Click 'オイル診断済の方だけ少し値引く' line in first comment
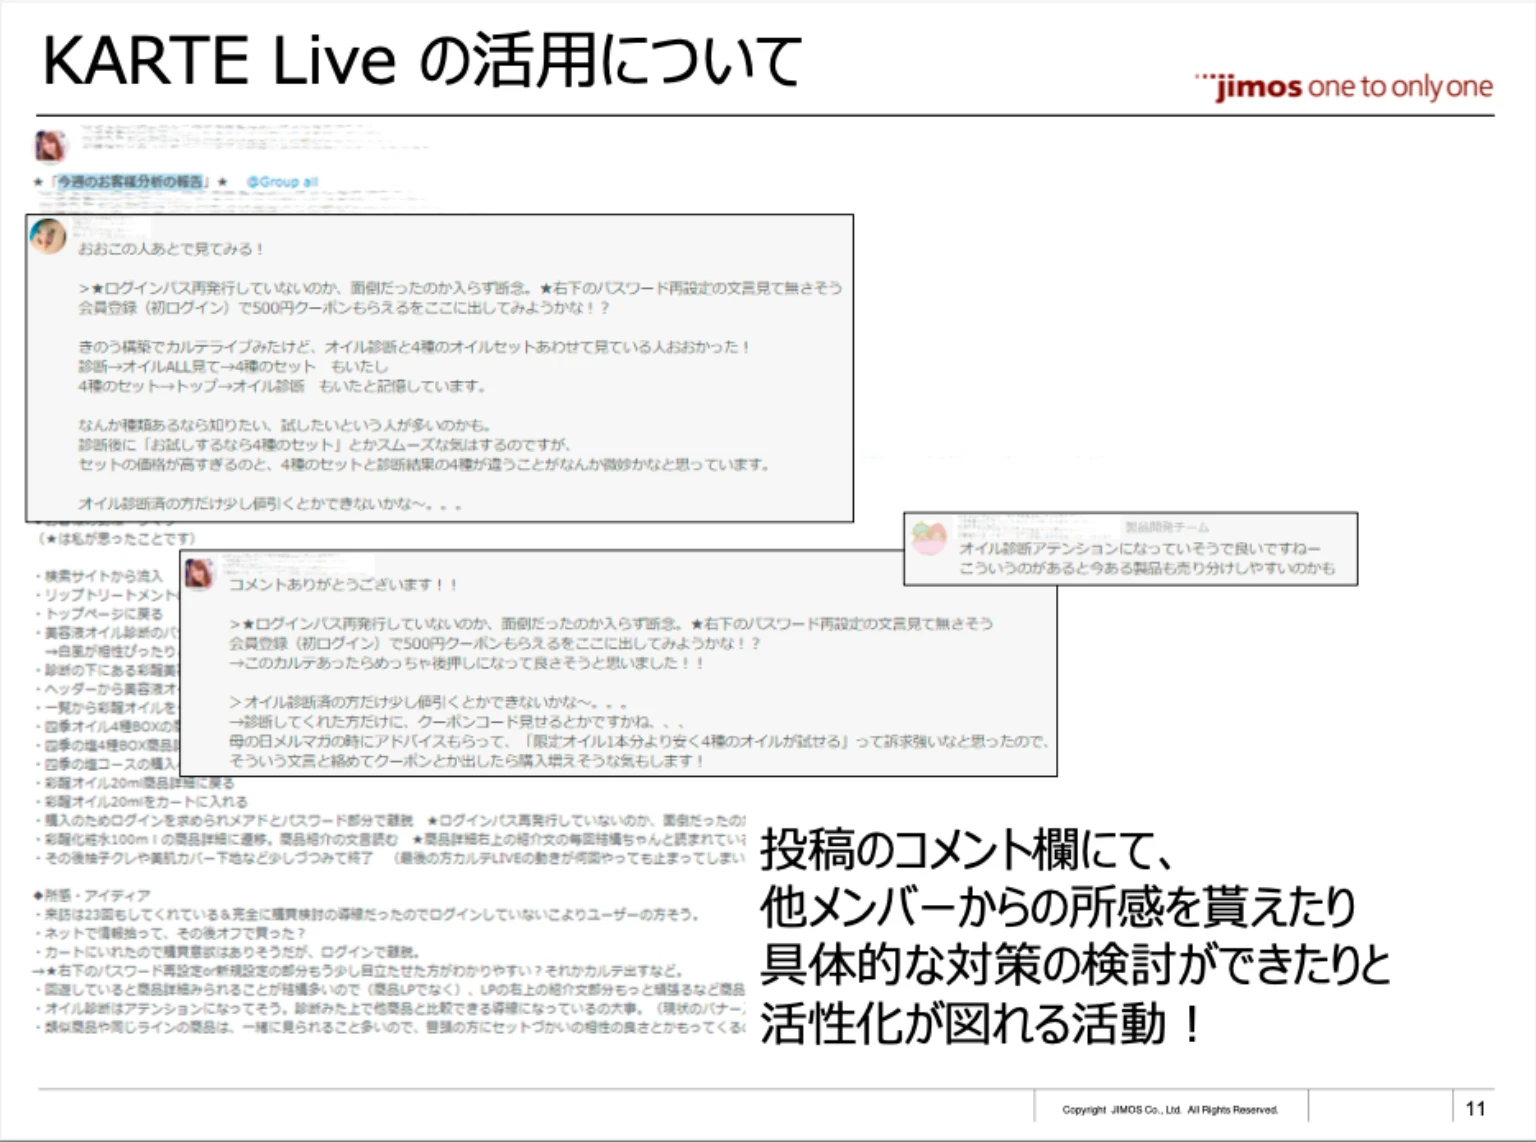 click(270, 504)
